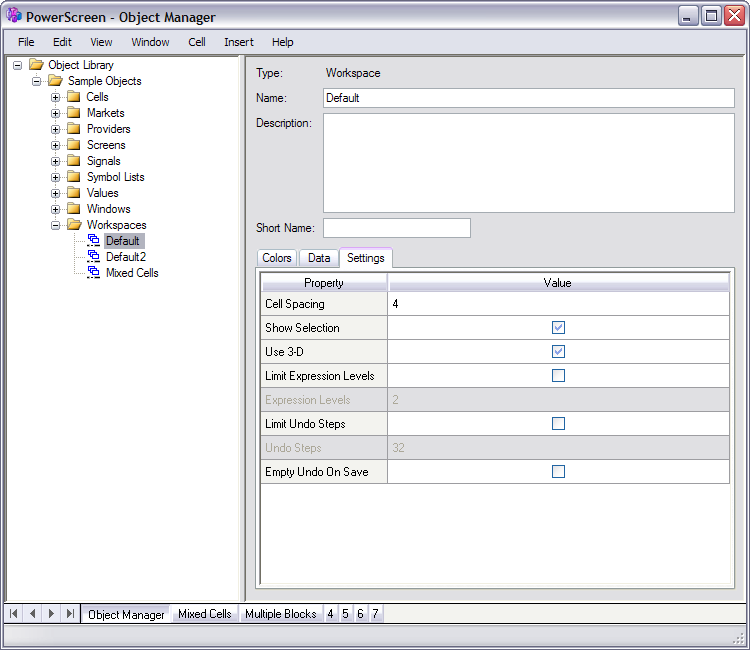Click the Object Library root folder icon

click(36, 65)
